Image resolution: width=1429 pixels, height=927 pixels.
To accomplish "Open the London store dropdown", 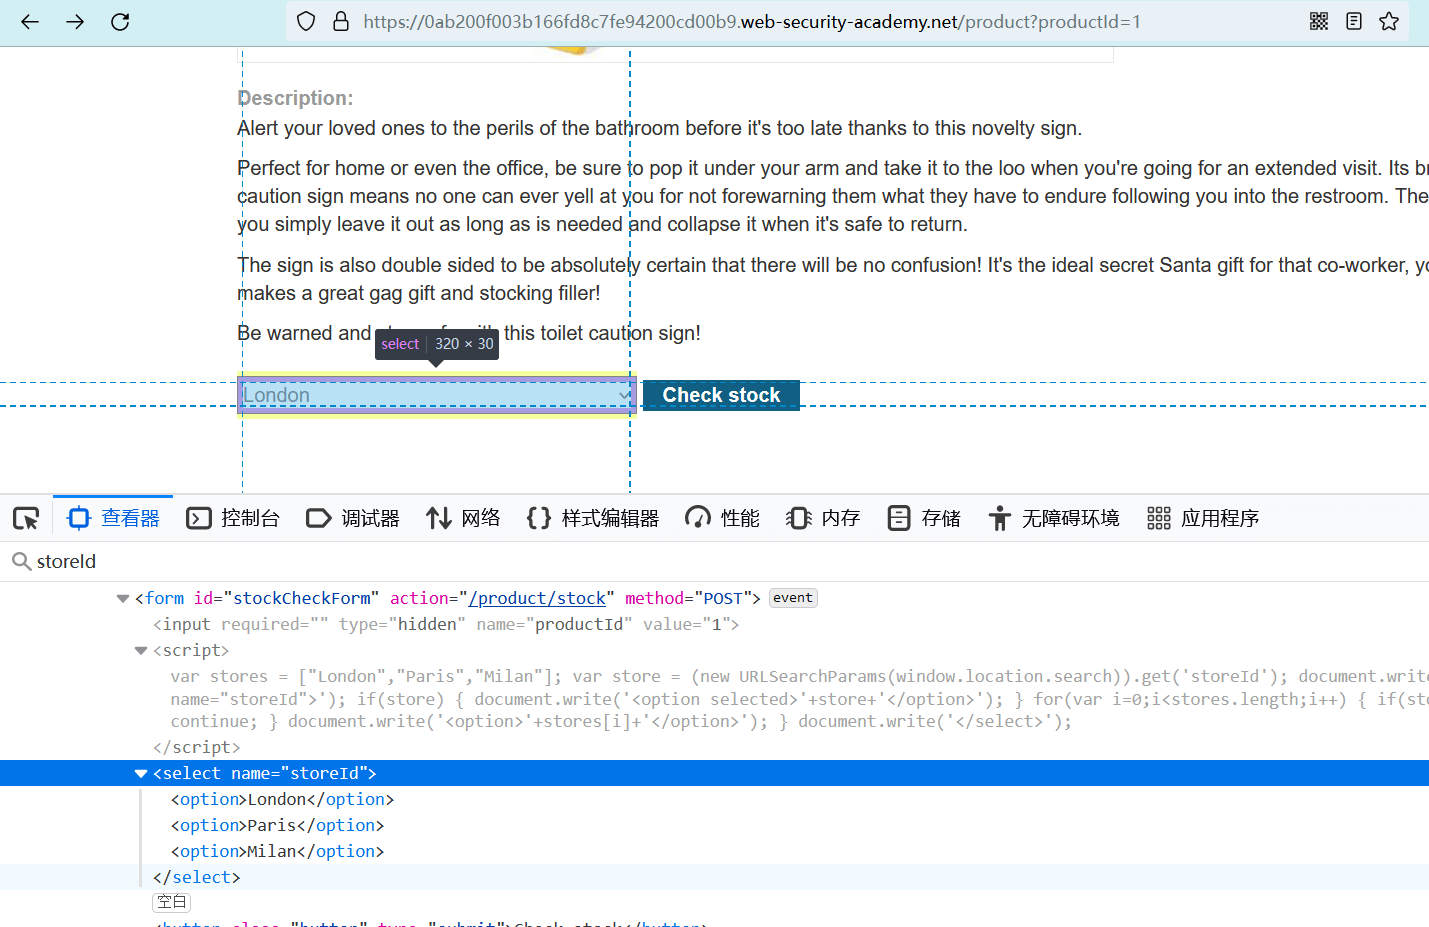I will coord(437,395).
